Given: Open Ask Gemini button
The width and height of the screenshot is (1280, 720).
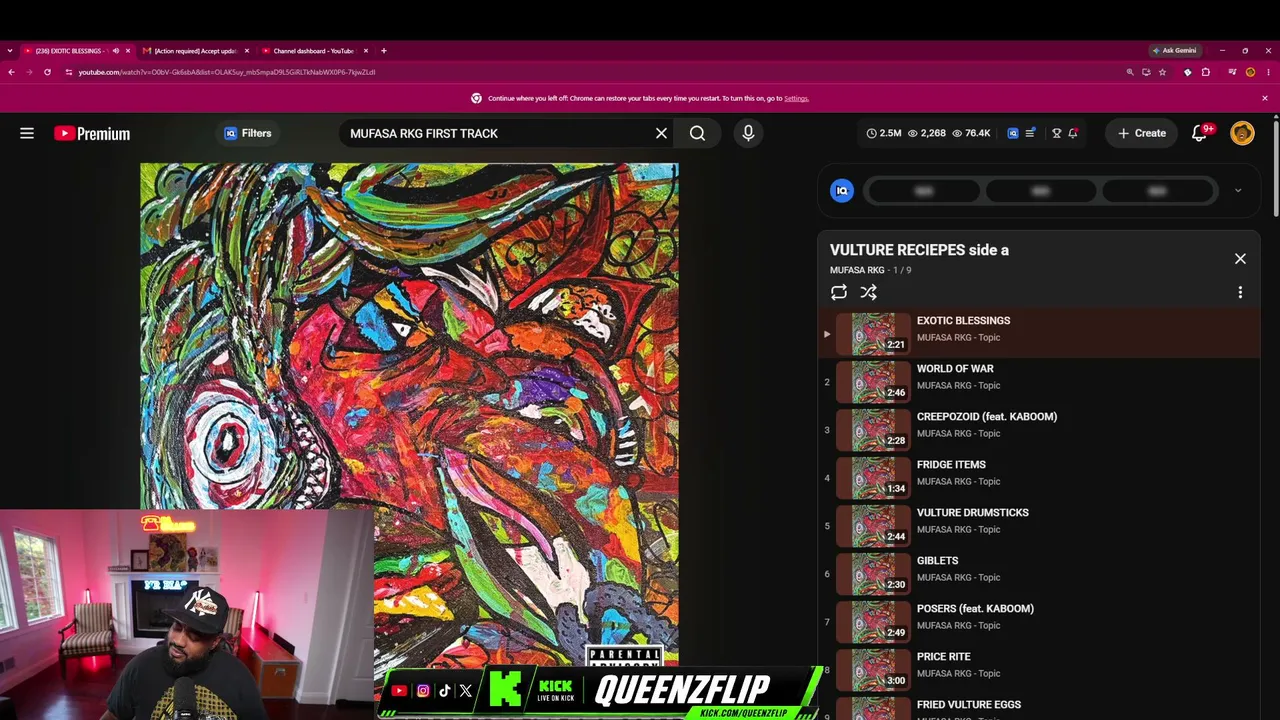Looking at the screenshot, I should (1174, 51).
